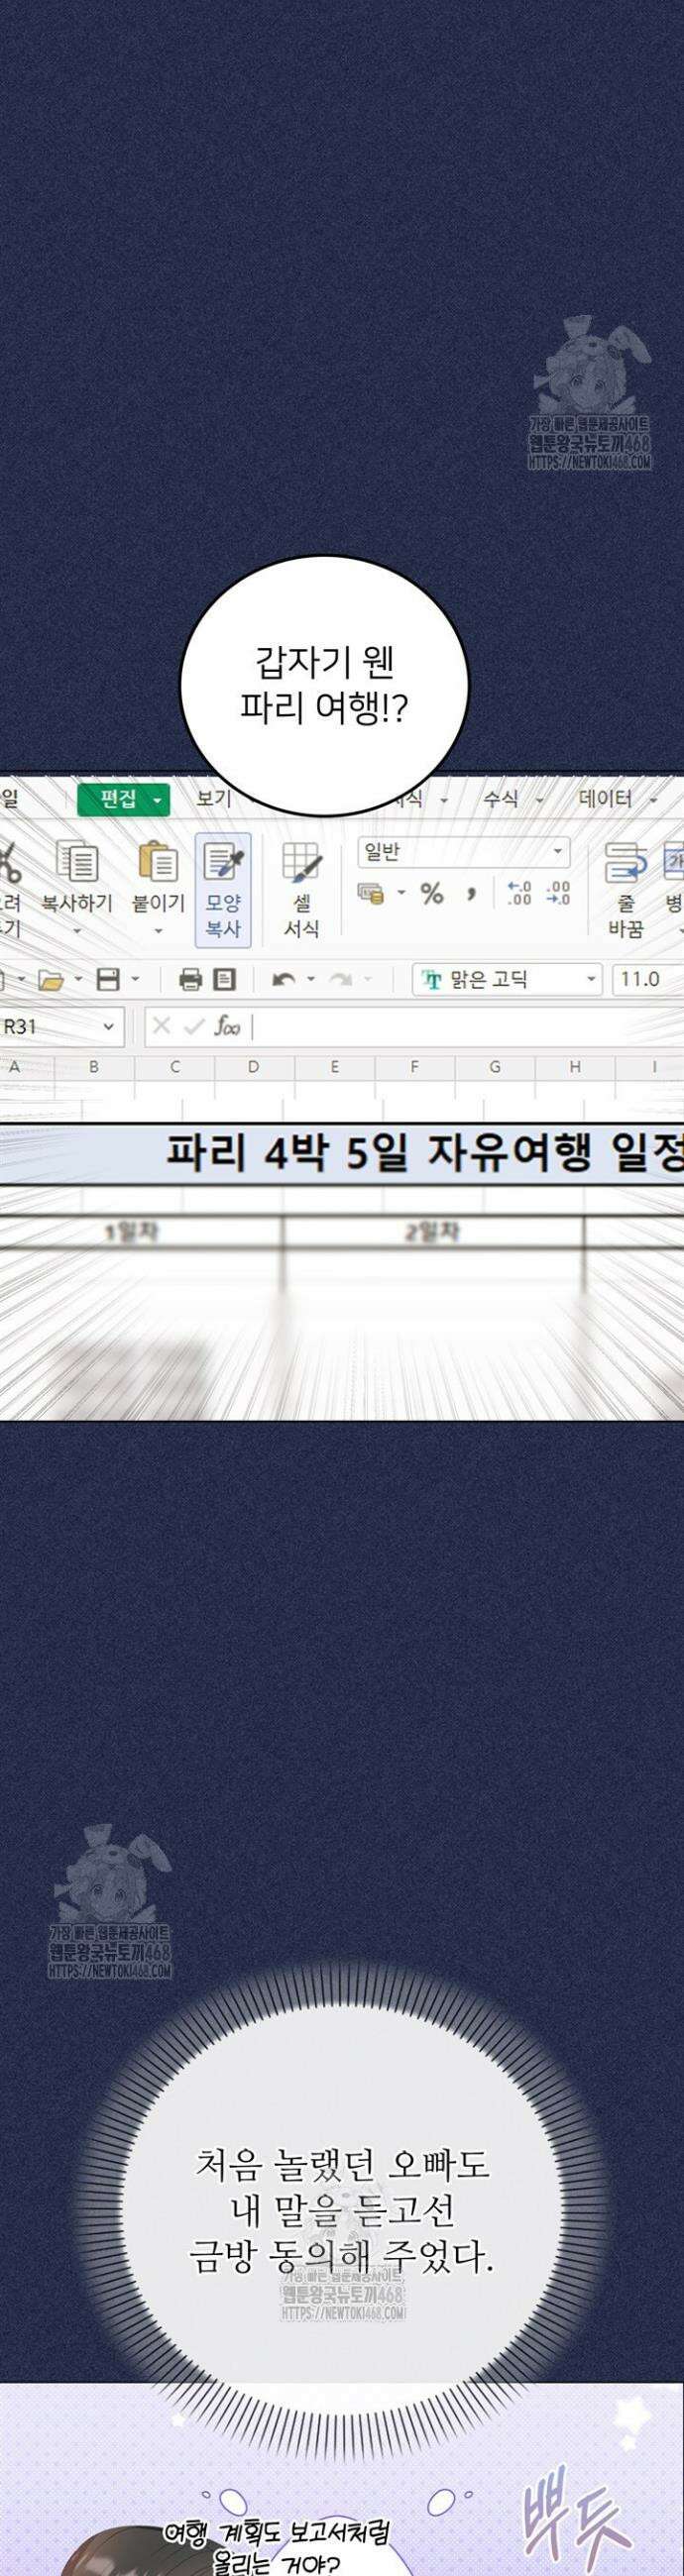Click the 복사하기 (Copy) icon

(x=77, y=861)
